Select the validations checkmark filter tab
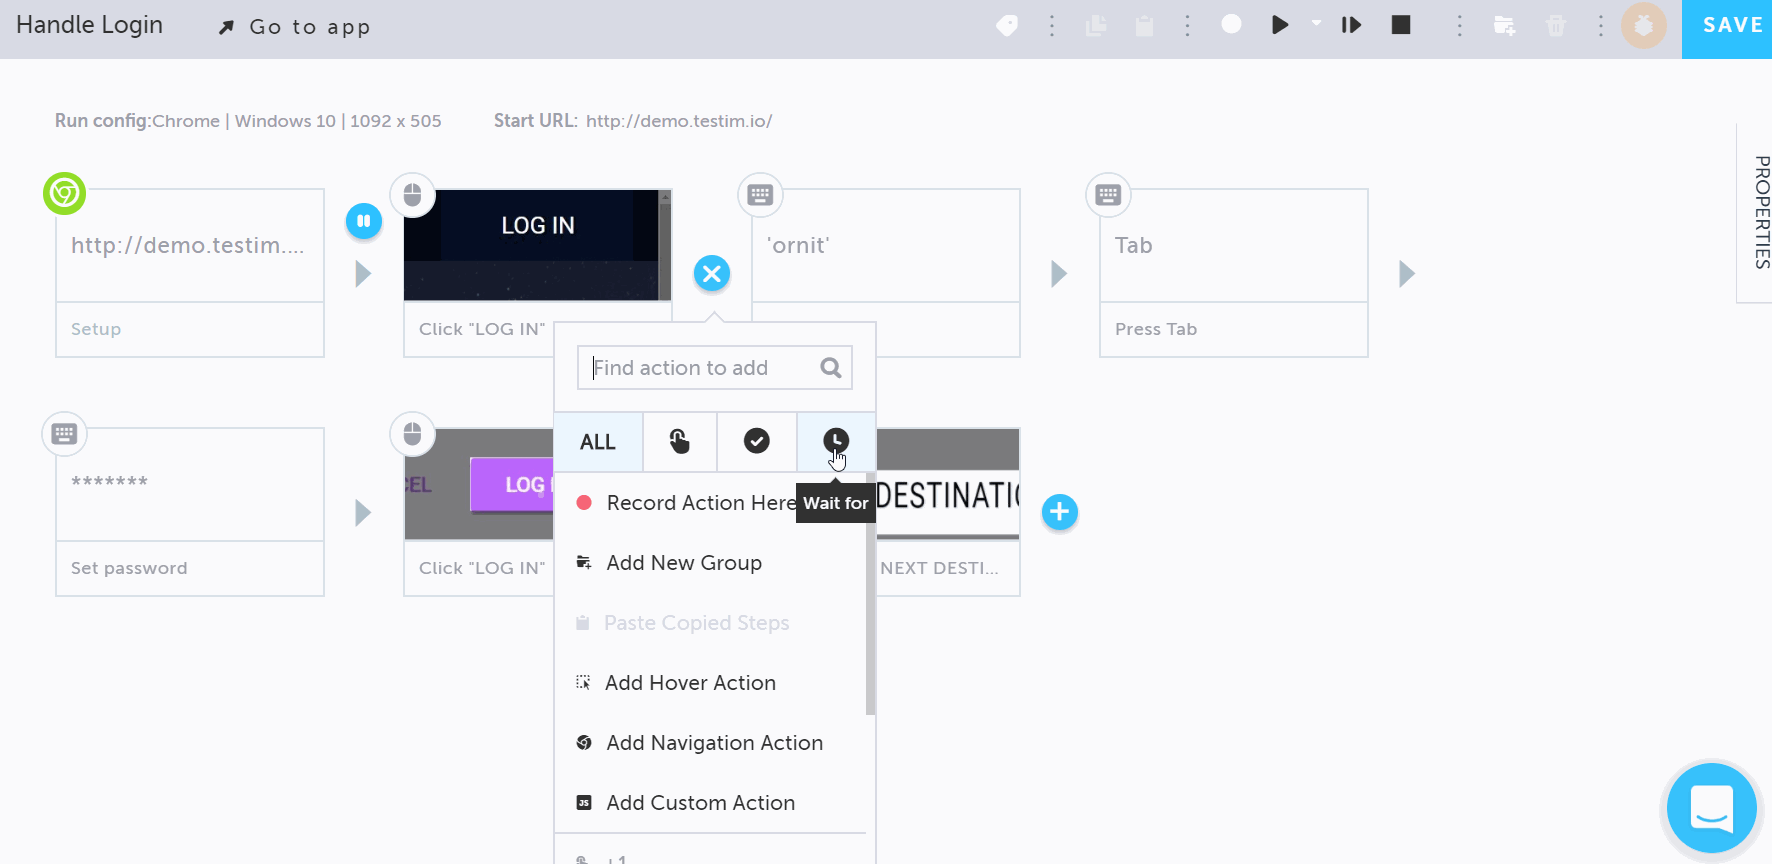Image resolution: width=1772 pixels, height=864 pixels. click(x=757, y=441)
